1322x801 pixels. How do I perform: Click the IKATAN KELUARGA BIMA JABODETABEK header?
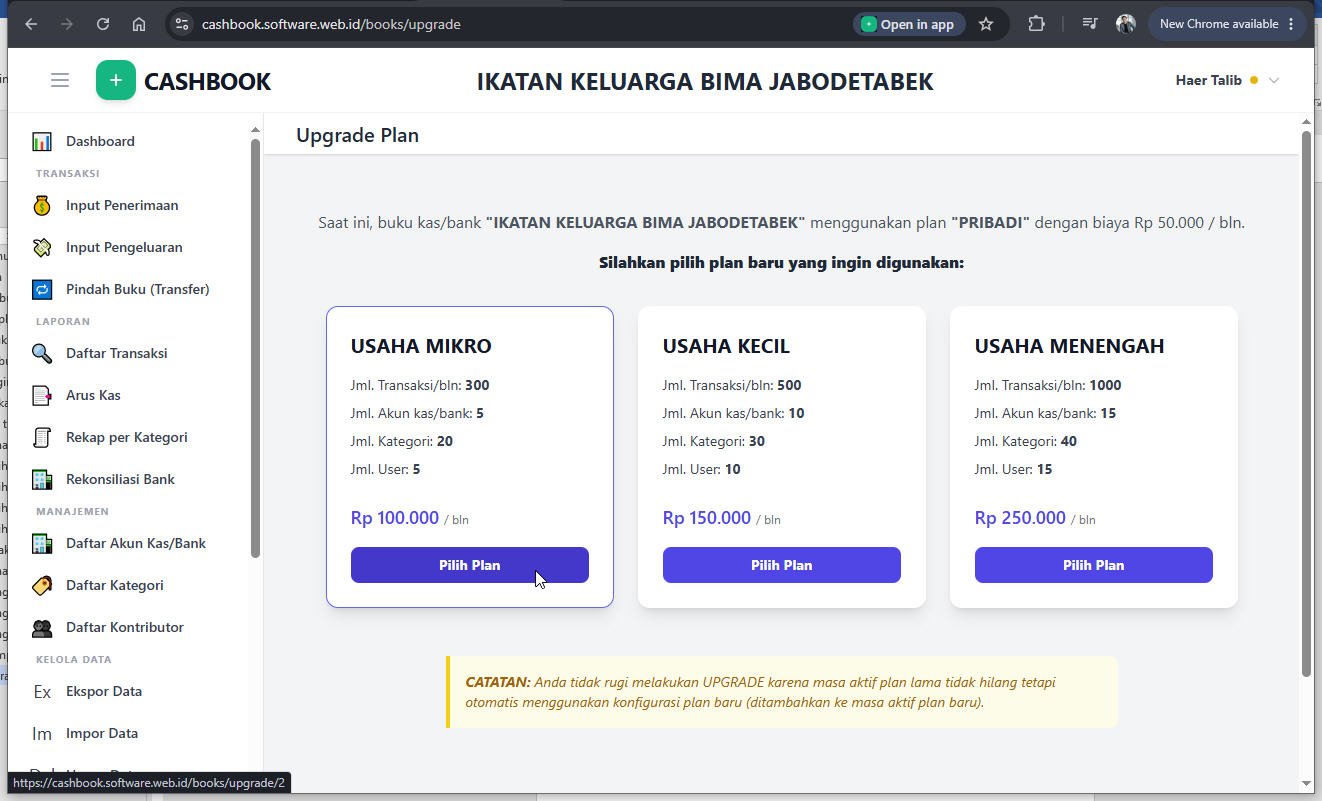(x=705, y=81)
